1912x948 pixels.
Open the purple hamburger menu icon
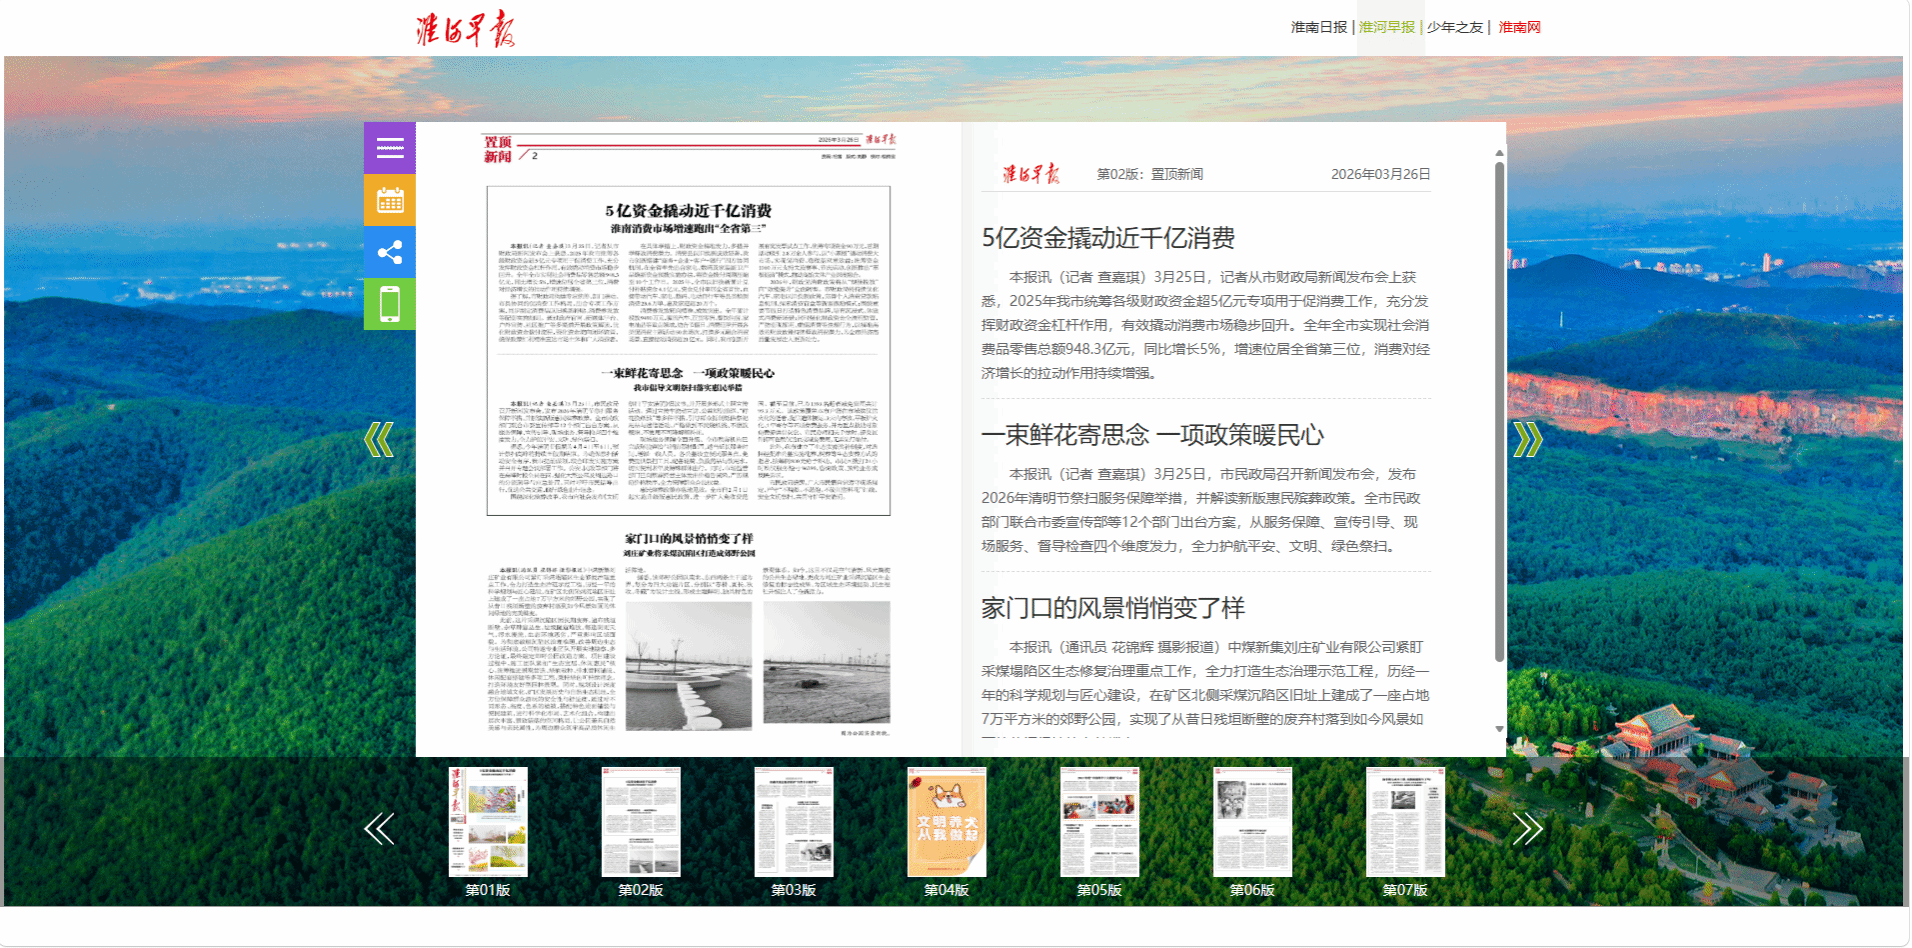coord(390,149)
